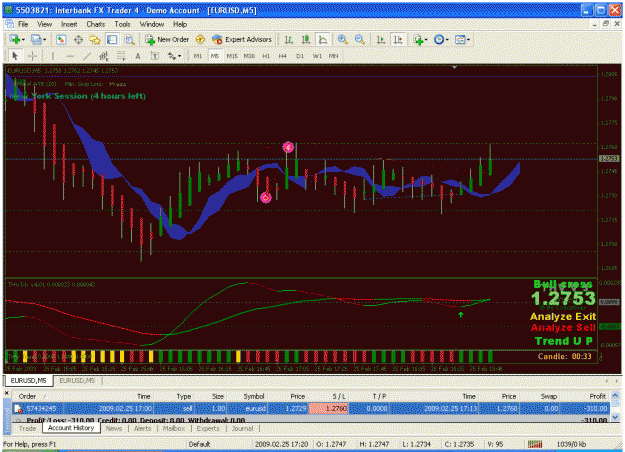The height and width of the screenshot is (452, 625).
Task: Open the Trade tab in Terminal
Action: 28,428
